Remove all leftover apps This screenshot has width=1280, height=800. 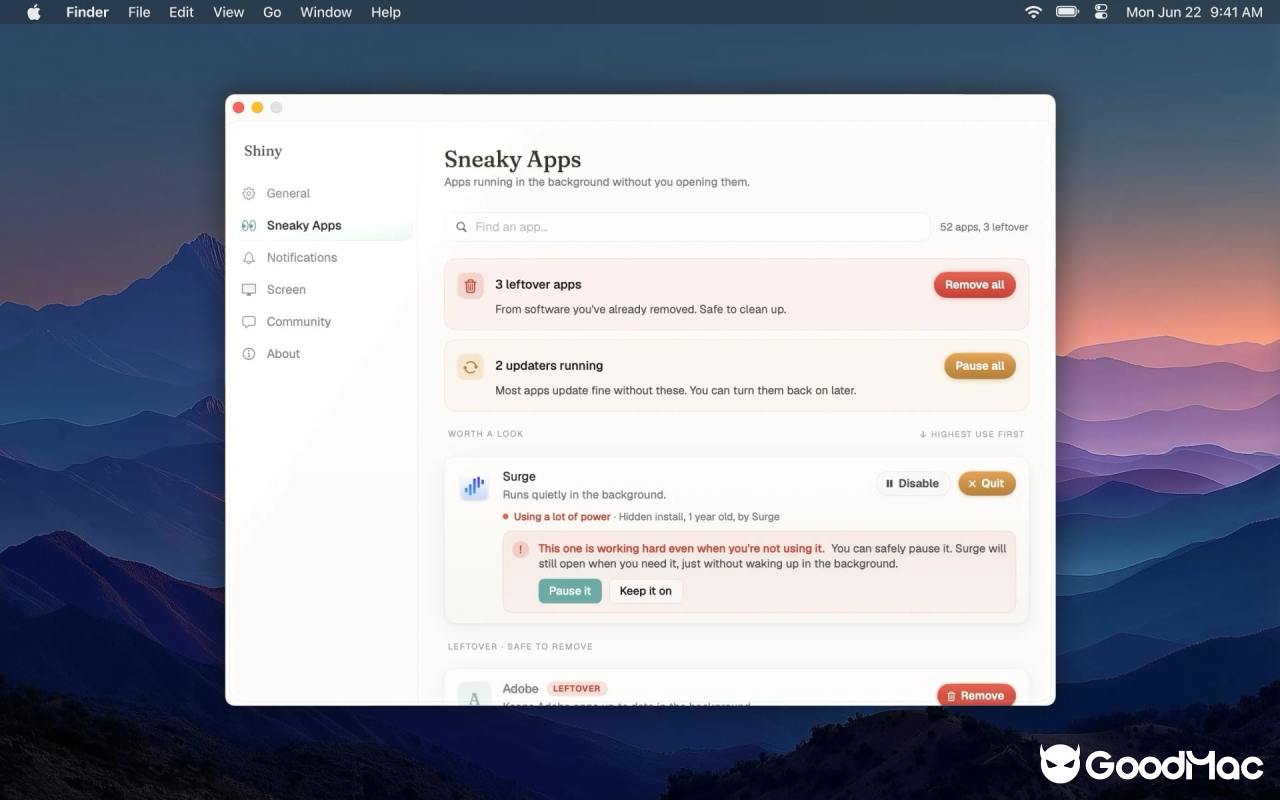pos(975,285)
